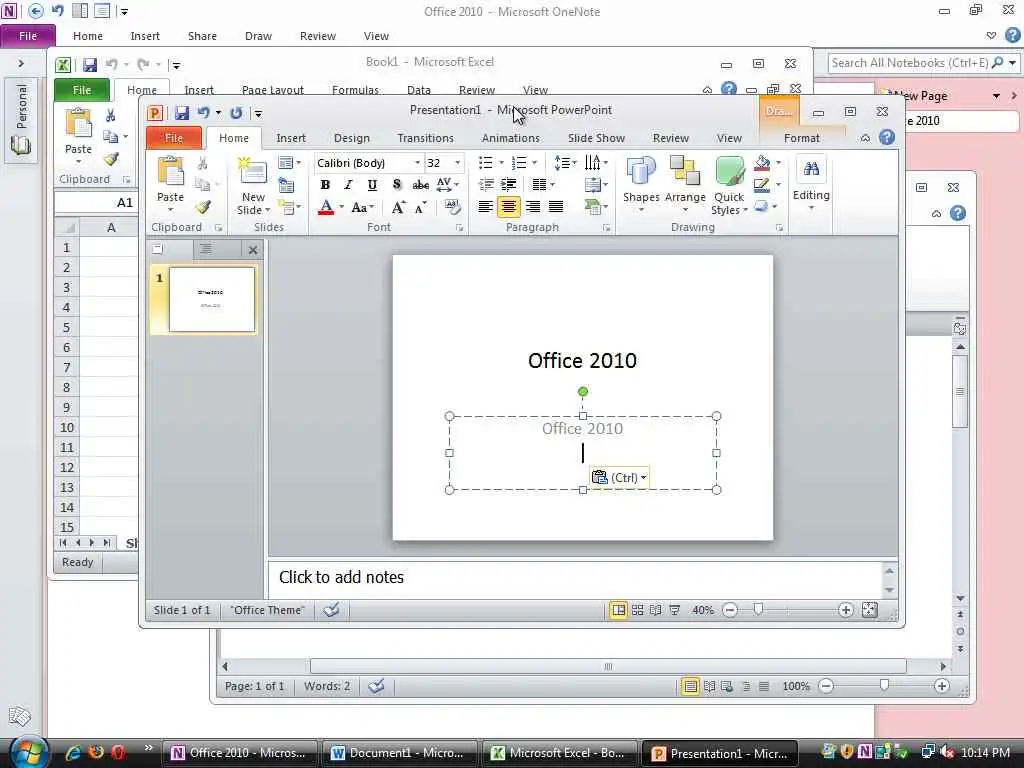The width and height of the screenshot is (1024, 768).
Task: Expand Font dialog launcher in PowerPoint
Action: (459, 228)
